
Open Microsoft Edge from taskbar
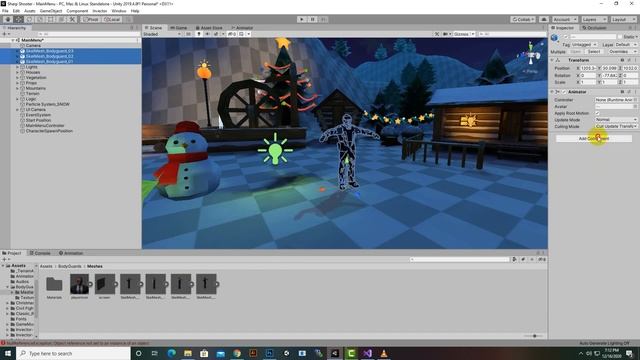point(171,353)
